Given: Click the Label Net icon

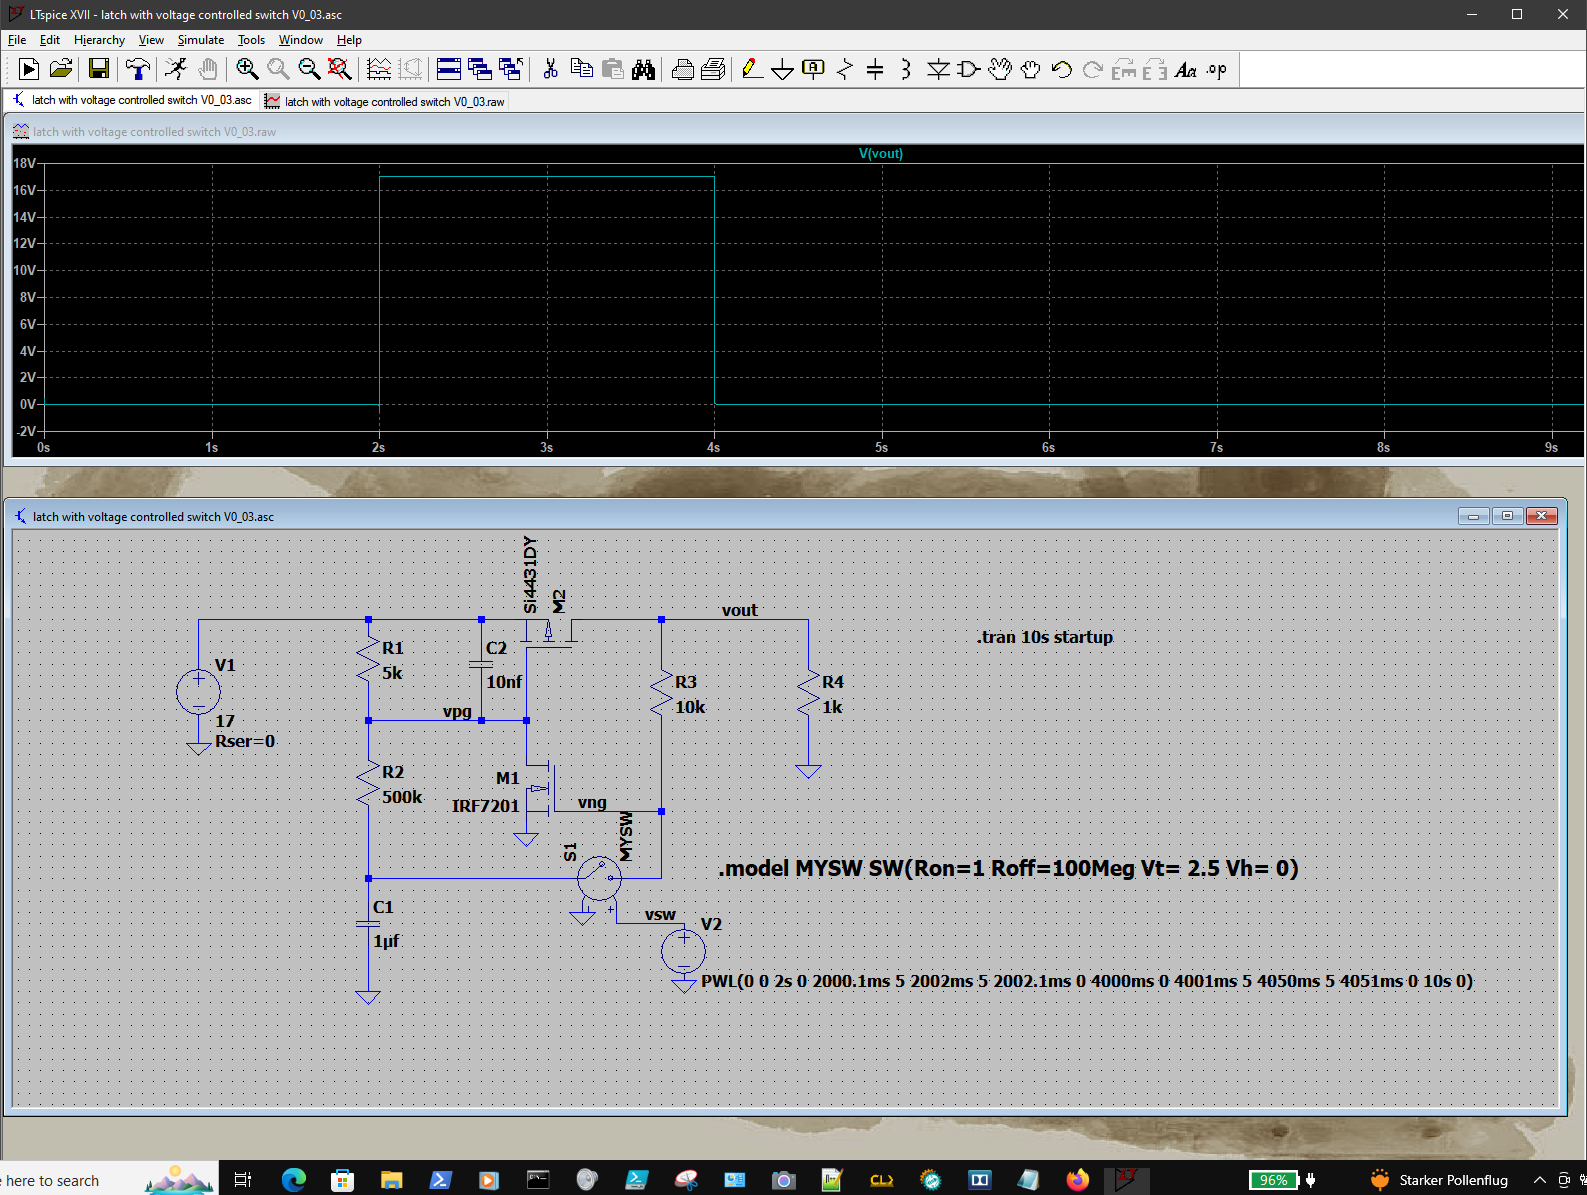Looking at the screenshot, I should [814, 69].
